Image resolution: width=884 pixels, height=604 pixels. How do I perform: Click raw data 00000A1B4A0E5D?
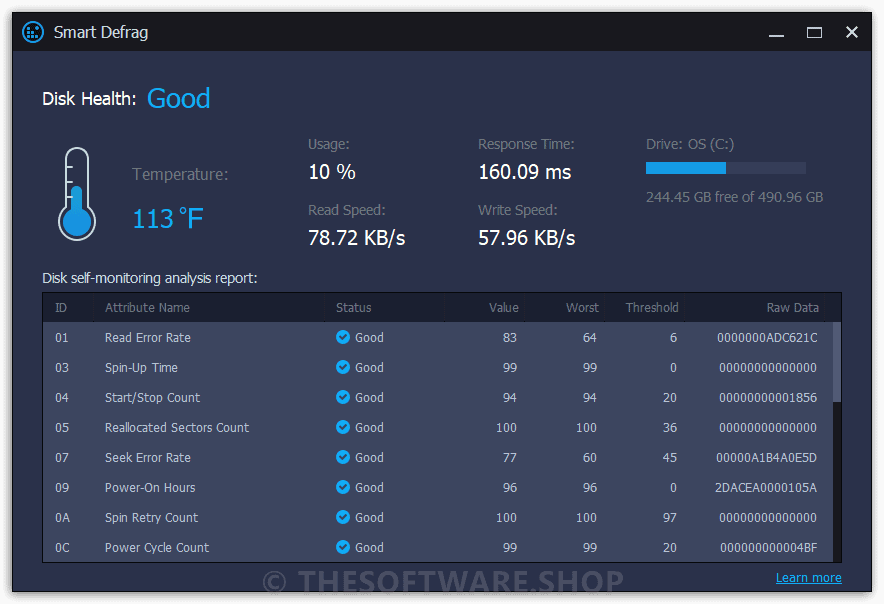pyautogui.click(x=766, y=457)
